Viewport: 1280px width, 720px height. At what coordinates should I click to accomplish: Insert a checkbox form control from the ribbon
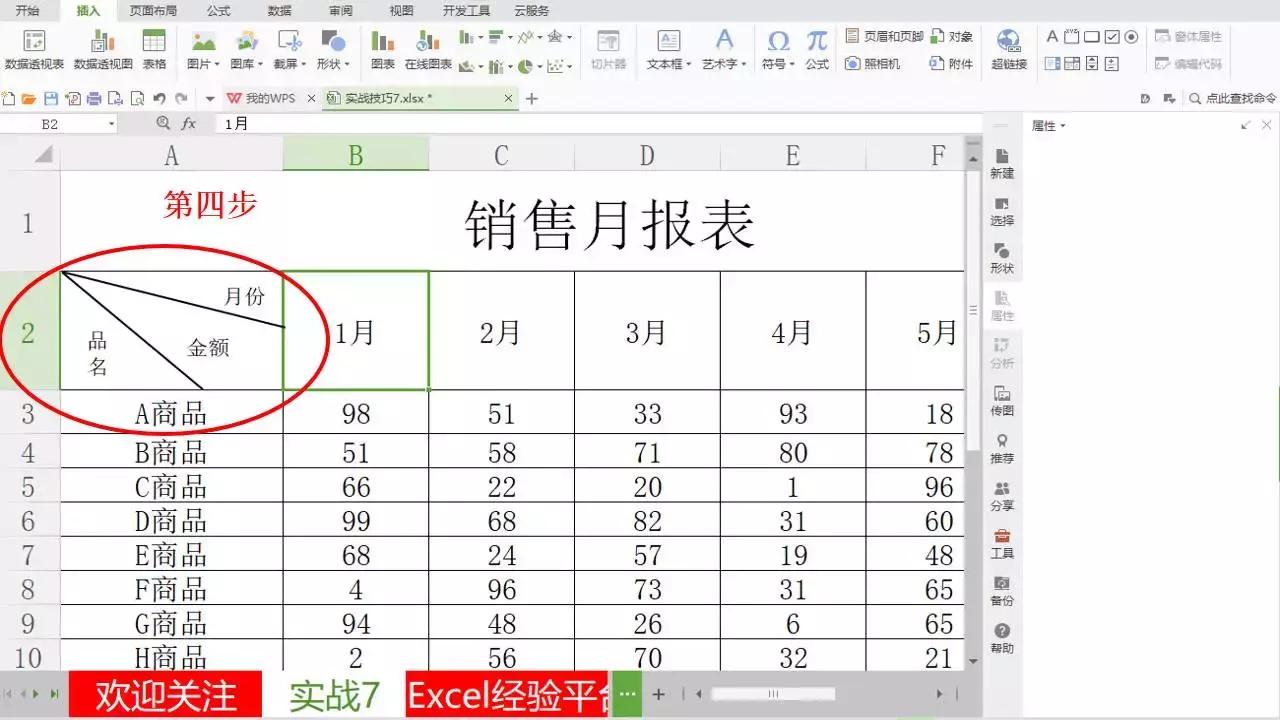click(x=1112, y=36)
